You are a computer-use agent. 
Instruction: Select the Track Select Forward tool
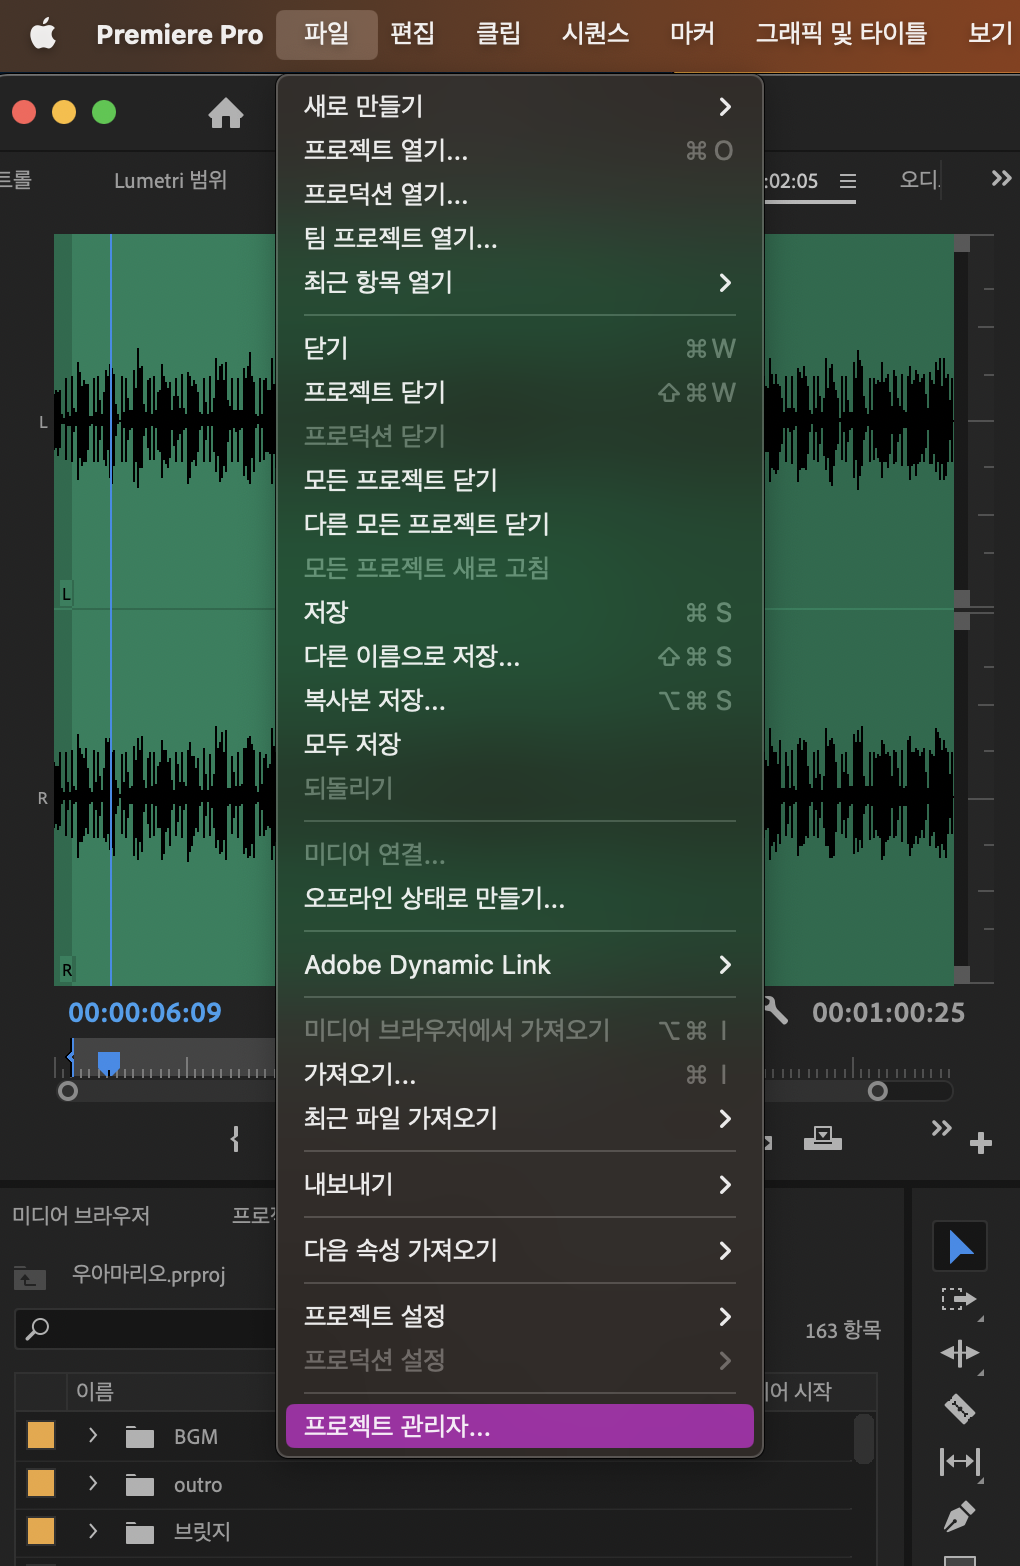click(x=960, y=1300)
